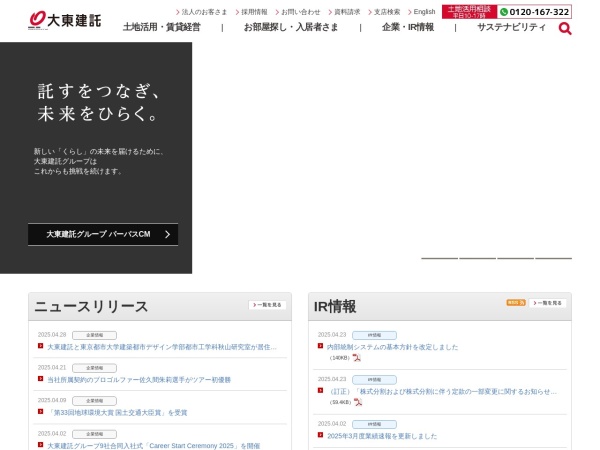Viewport: 600px width, 450px height.
Task: Go to 法人のお客さま link
Action: [x=201, y=12]
